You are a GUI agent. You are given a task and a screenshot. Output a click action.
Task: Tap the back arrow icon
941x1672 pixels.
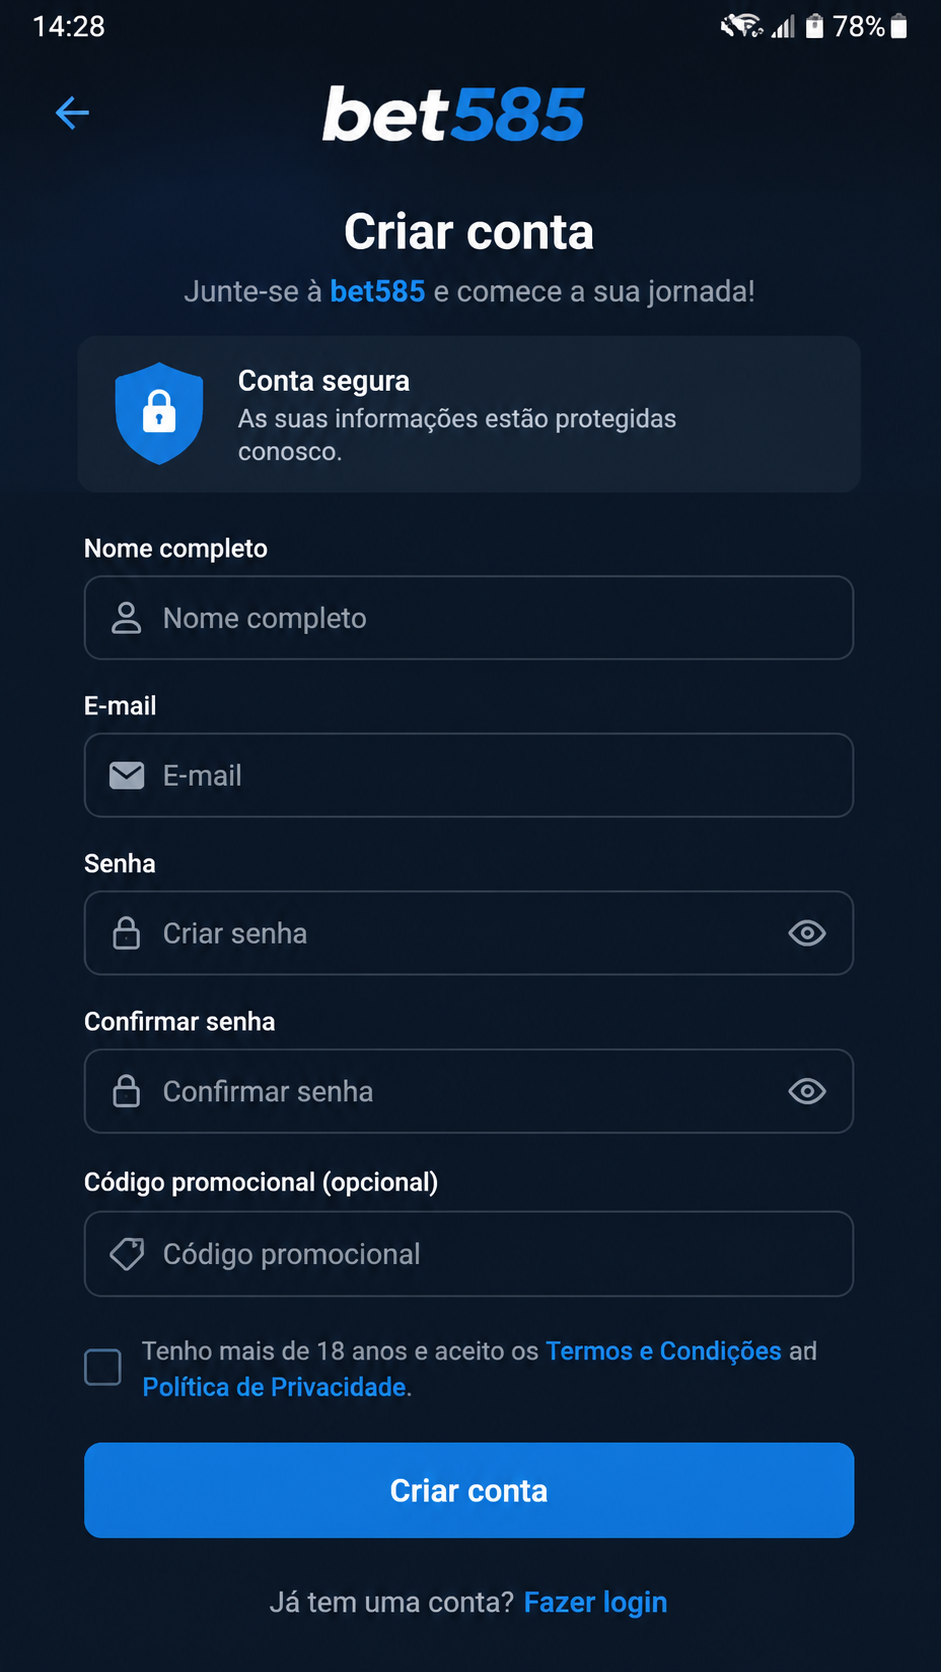(x=72, y=113)
